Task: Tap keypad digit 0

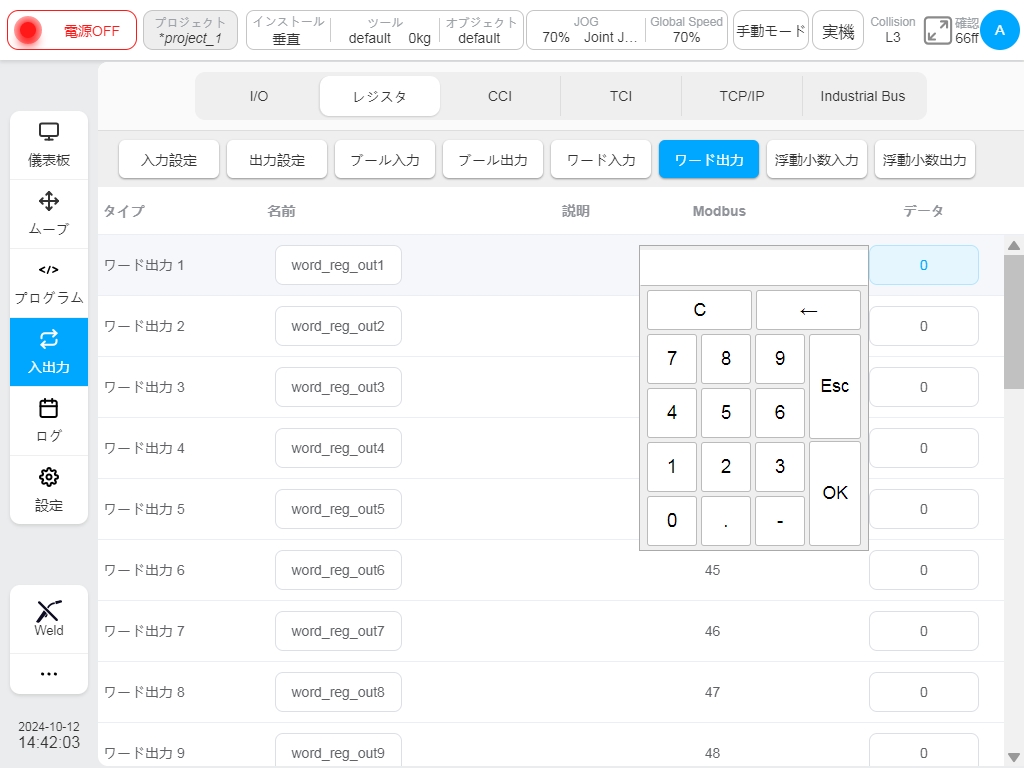Action: 672,521
